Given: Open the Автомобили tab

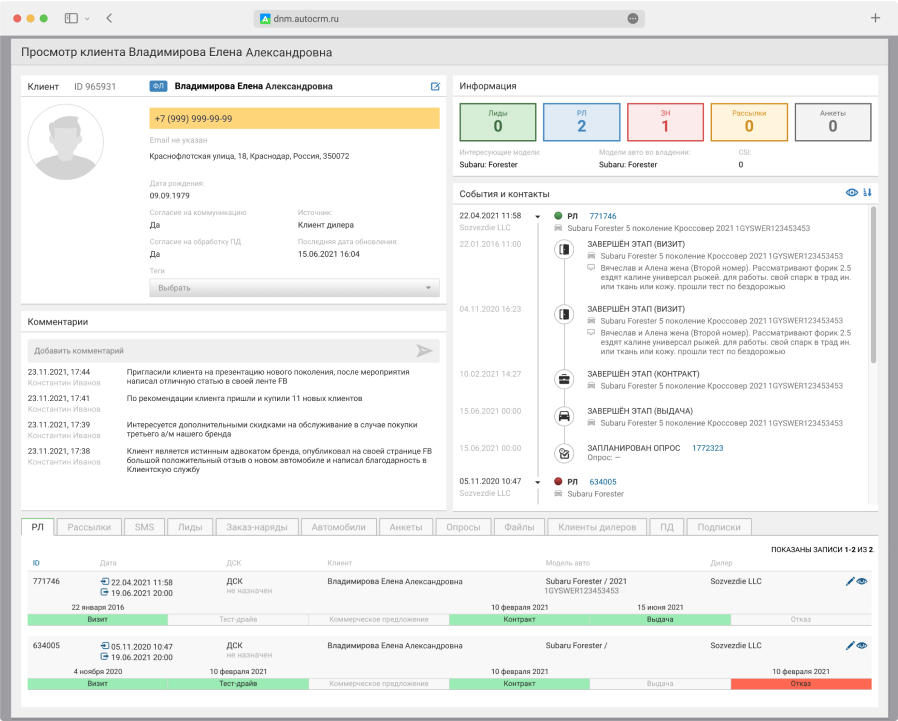Looking at the screenshot, I should pos(338,527).
